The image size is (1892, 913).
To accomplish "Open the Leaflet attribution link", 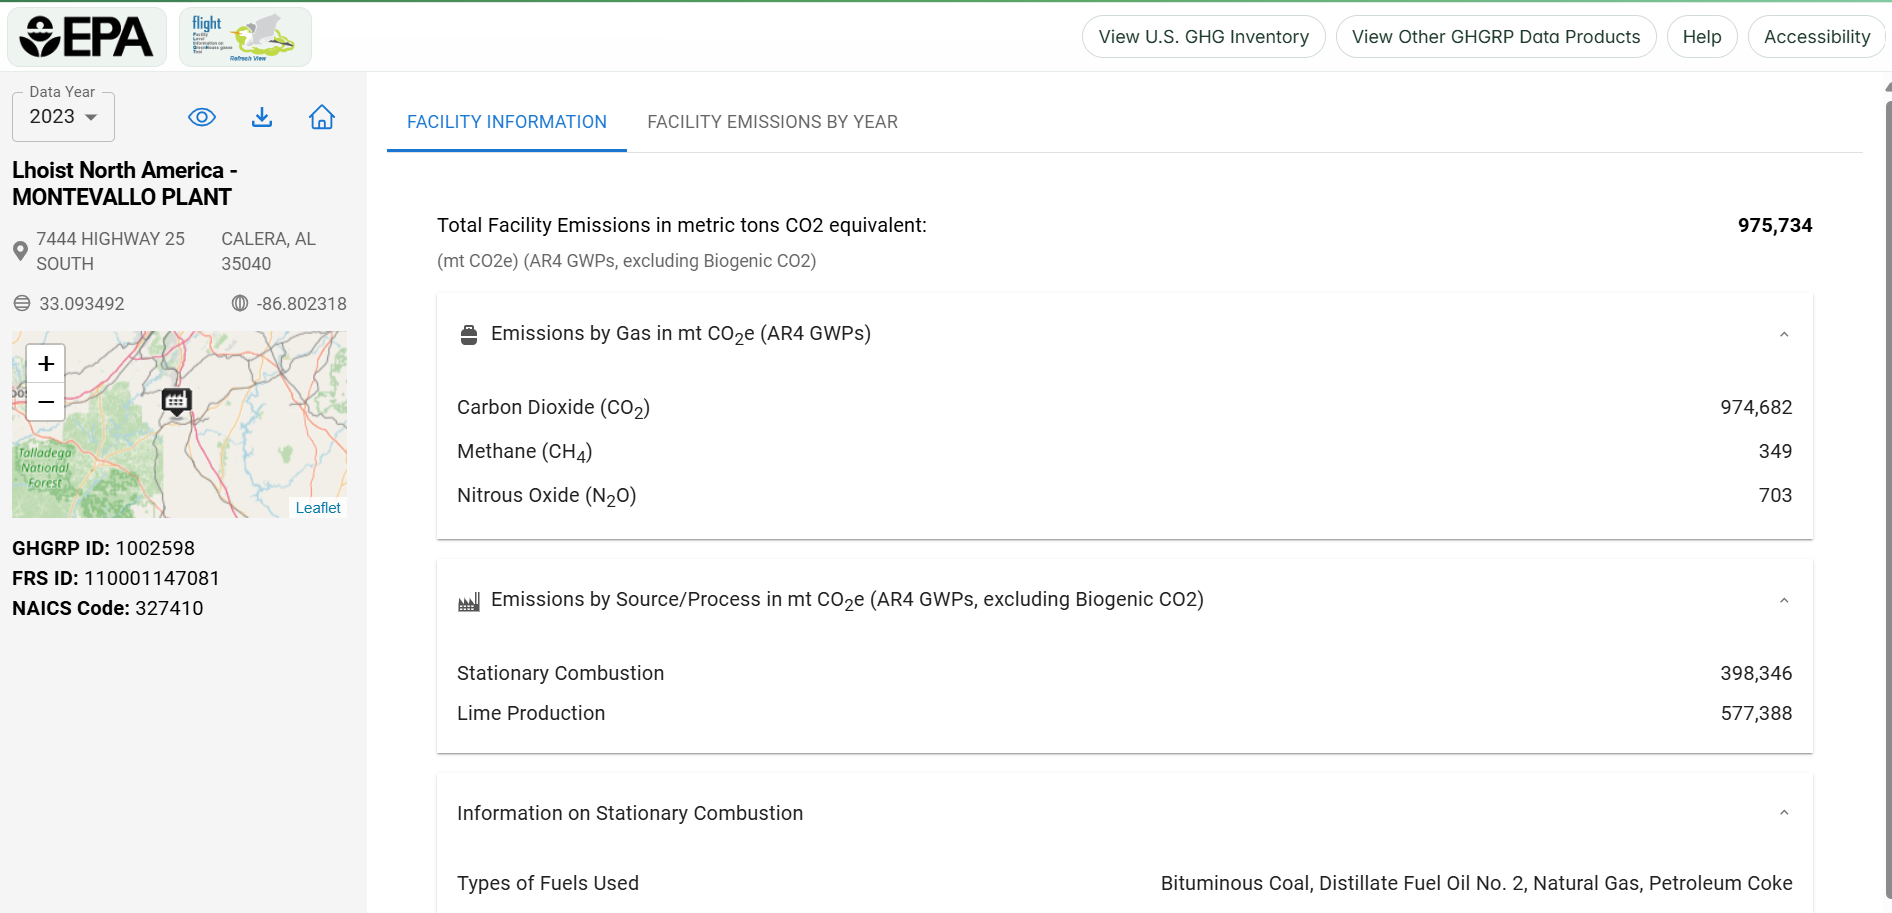I will coord(318,508).
